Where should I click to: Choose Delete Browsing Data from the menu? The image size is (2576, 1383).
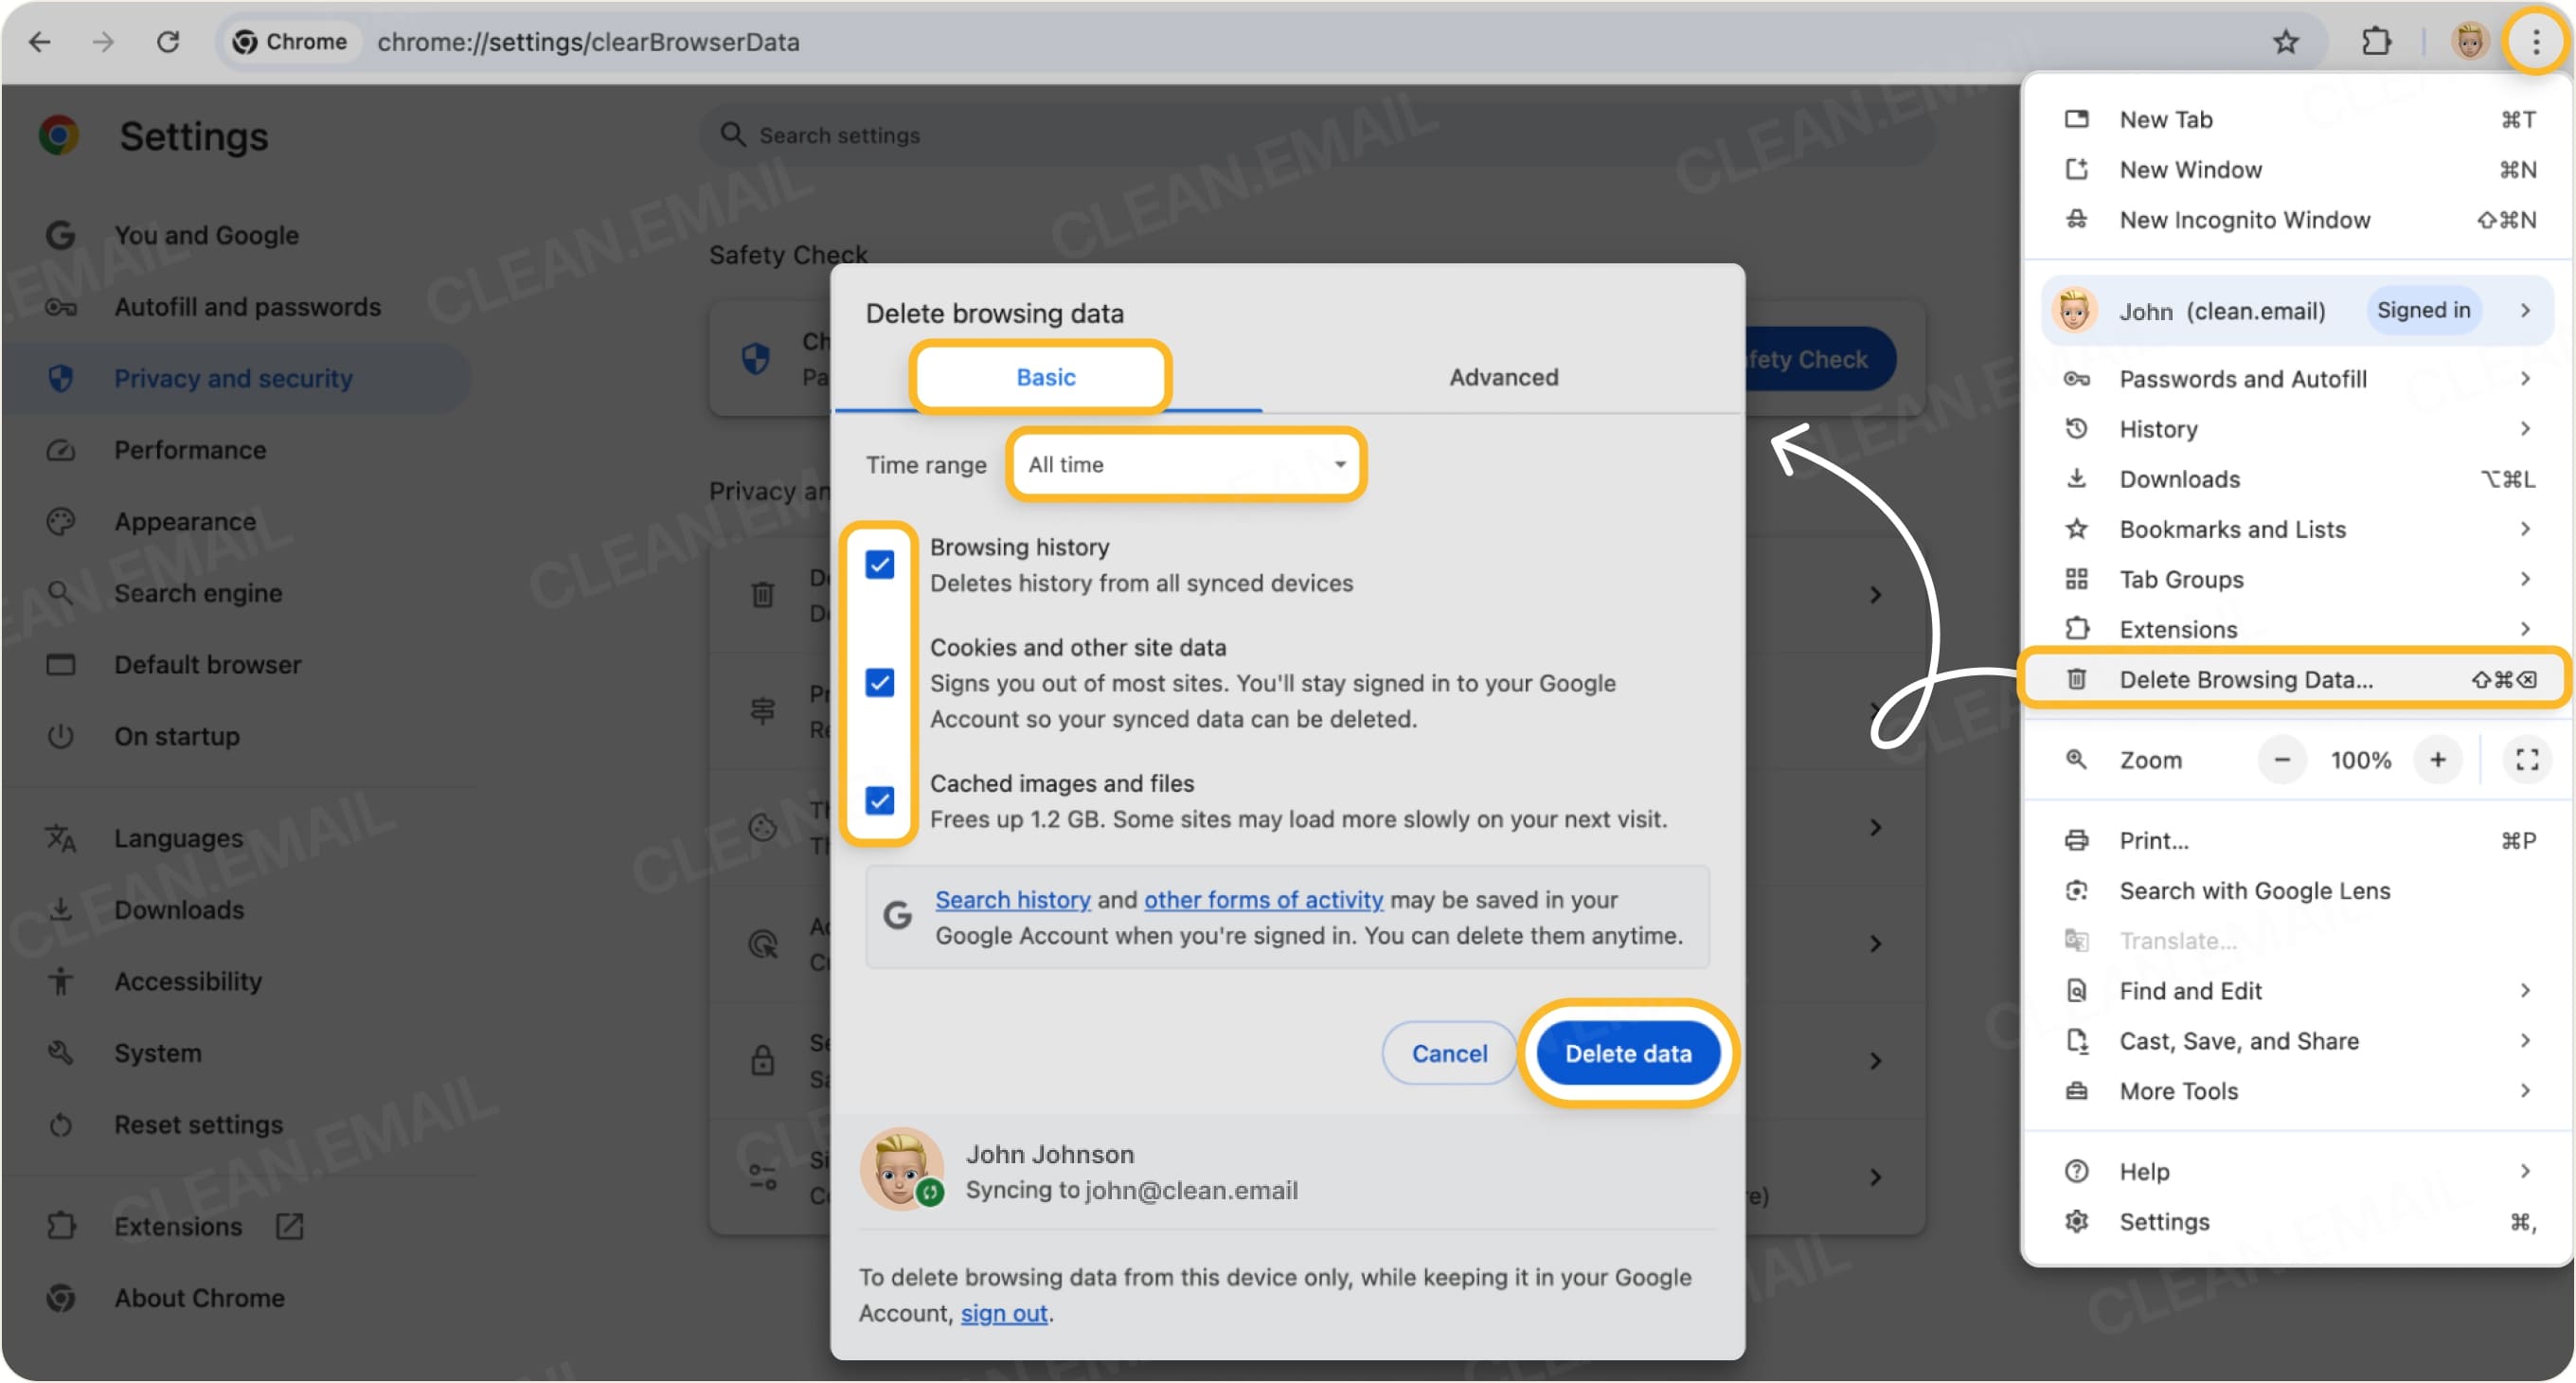pyautogui.click(x=2246, y=679)
